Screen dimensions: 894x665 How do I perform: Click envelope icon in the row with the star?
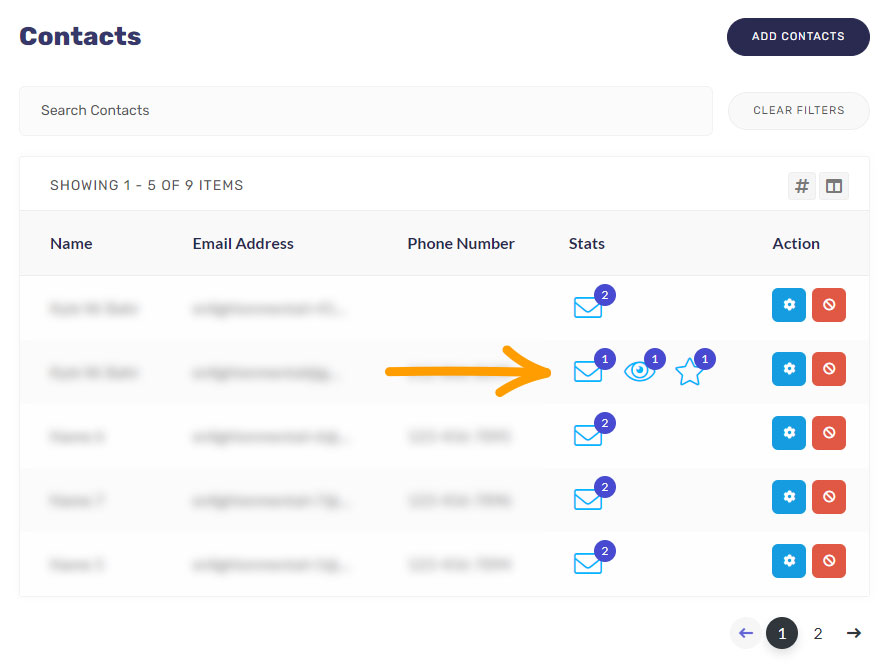(x=588, y=371)
